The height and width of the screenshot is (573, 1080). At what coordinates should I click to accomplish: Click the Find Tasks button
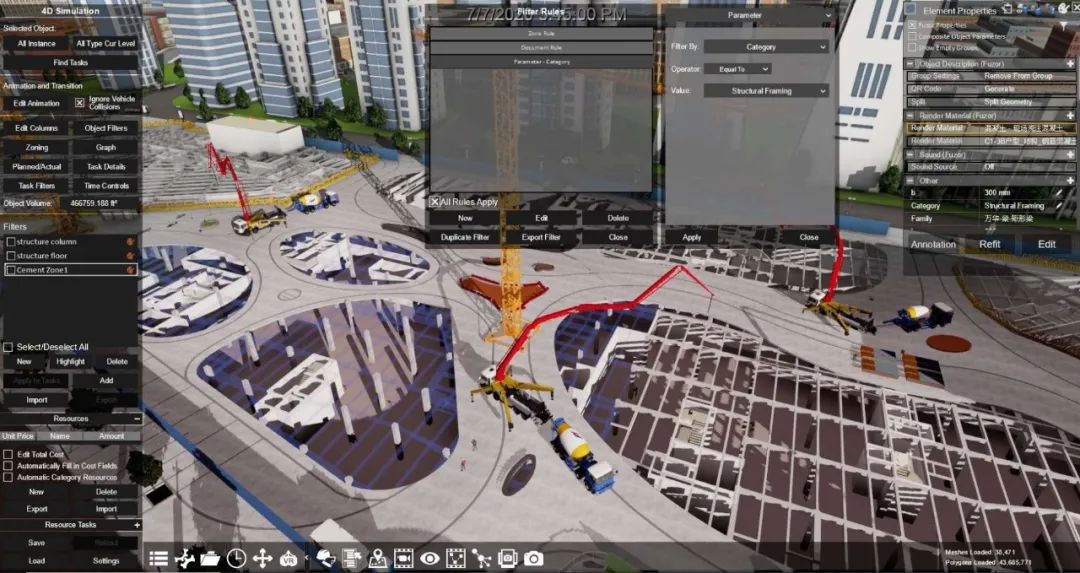(71, 62)
